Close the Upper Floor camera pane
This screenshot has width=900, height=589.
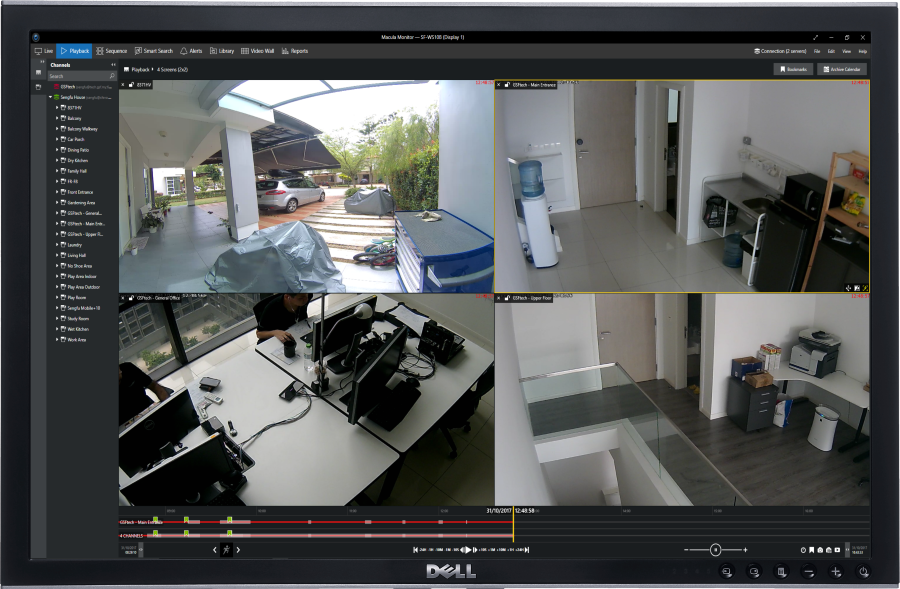coord(499,298)
